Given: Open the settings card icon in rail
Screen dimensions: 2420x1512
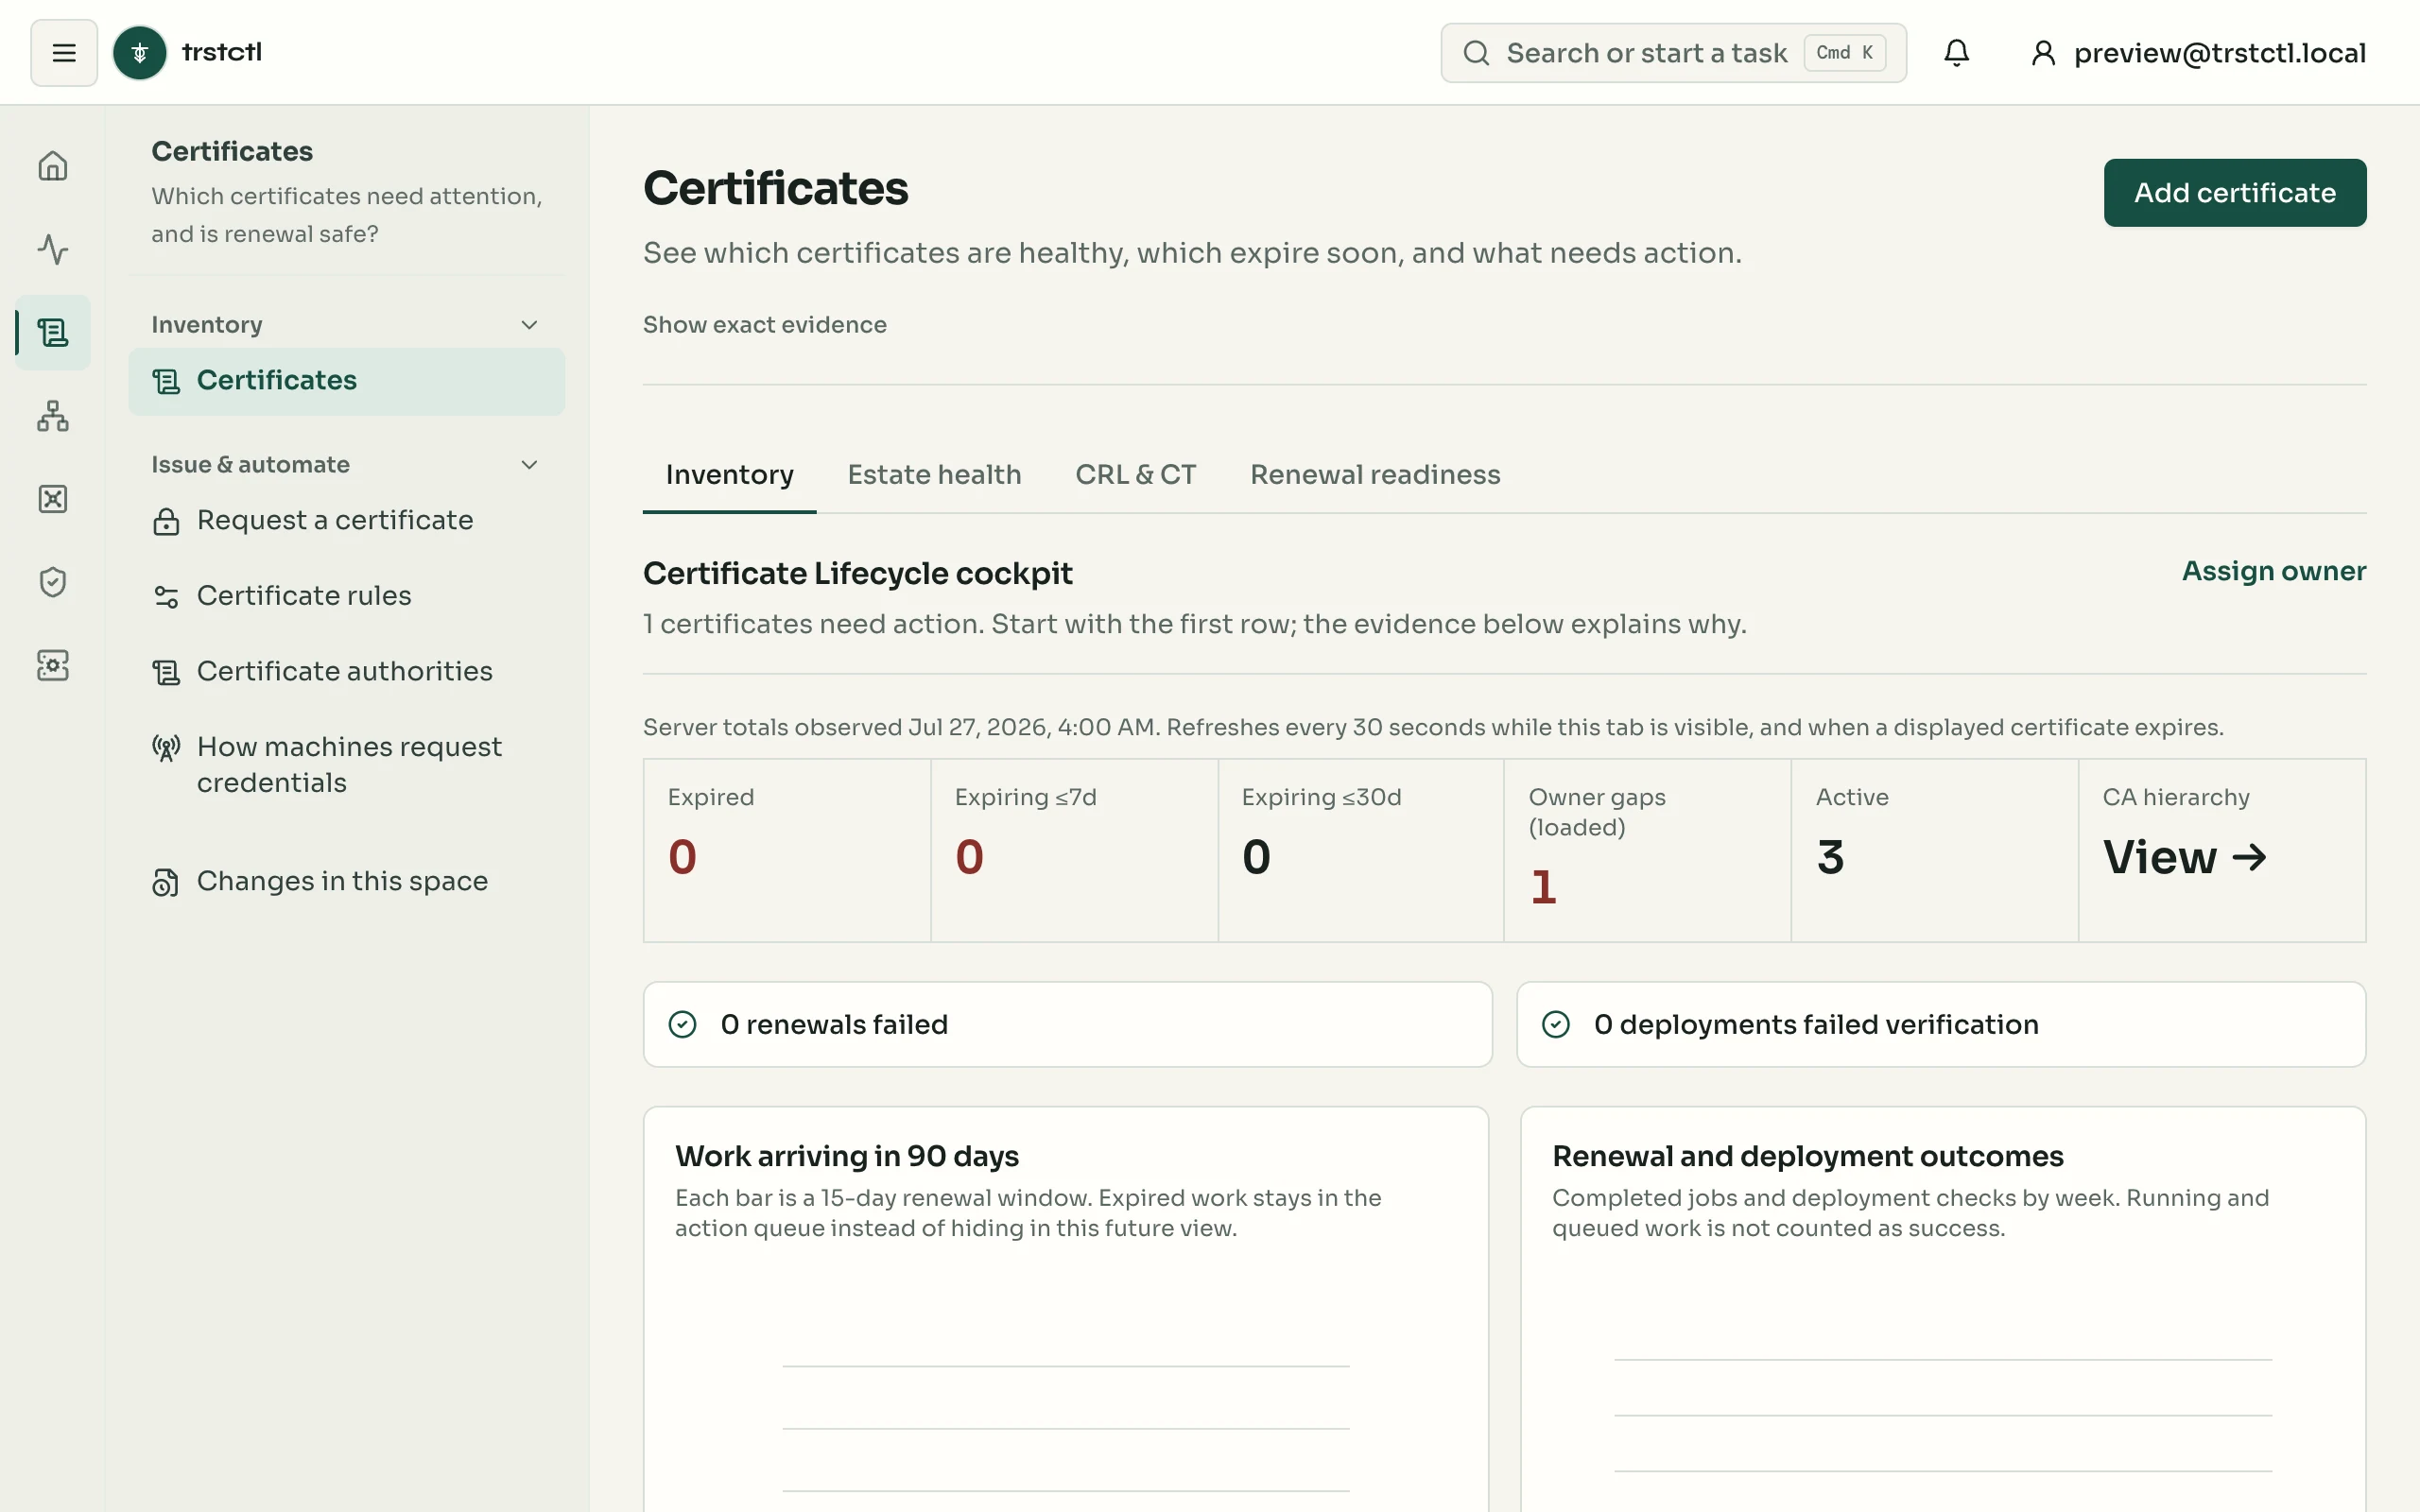Looking at the screenshot, I should [x=53, y=665].
